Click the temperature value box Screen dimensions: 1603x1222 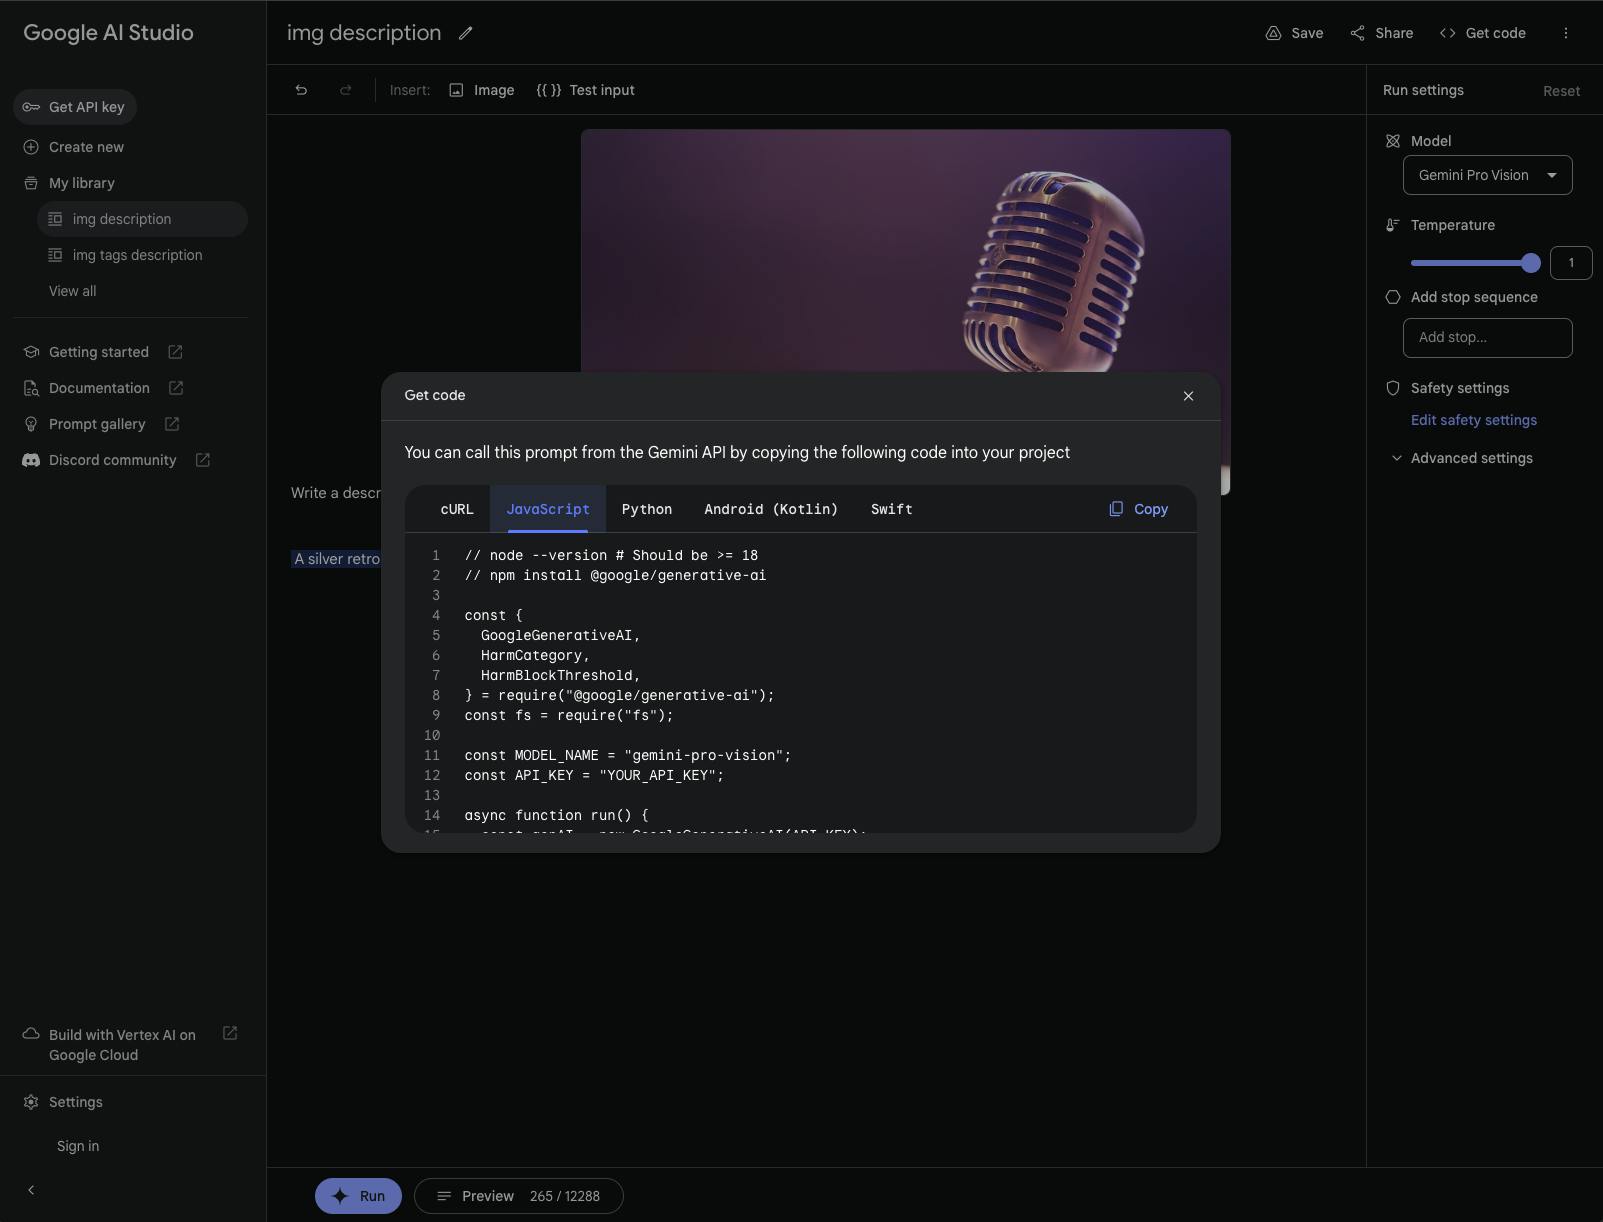(x=1570, y=263)
